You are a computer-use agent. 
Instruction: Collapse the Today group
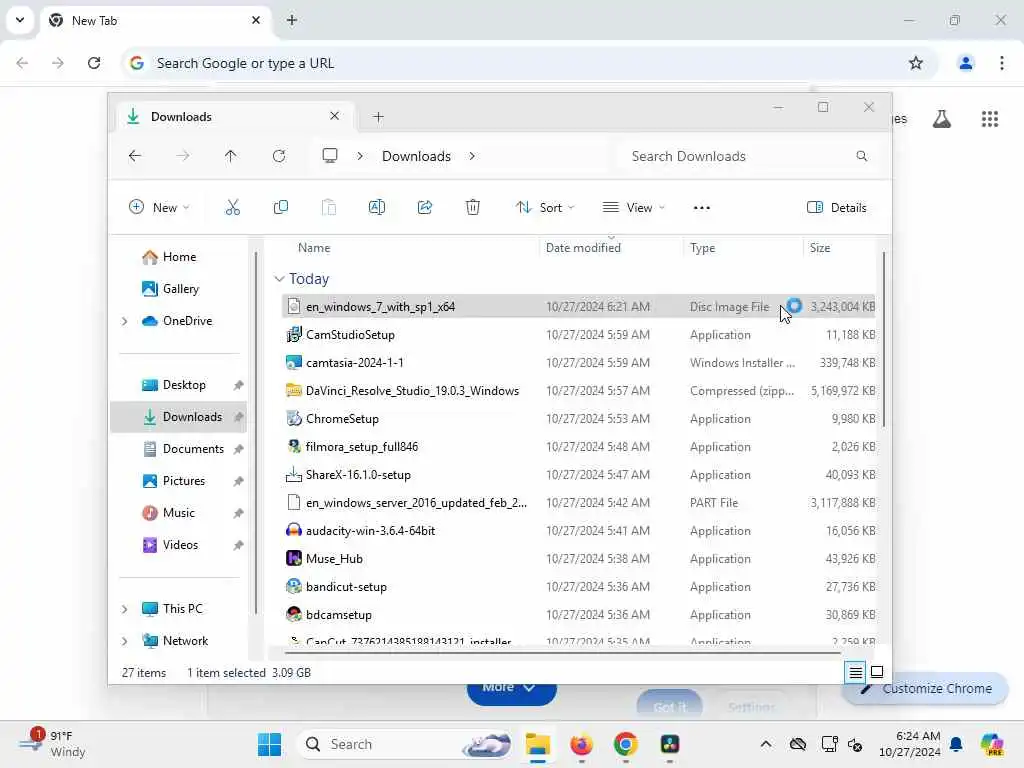coord(280,279)
